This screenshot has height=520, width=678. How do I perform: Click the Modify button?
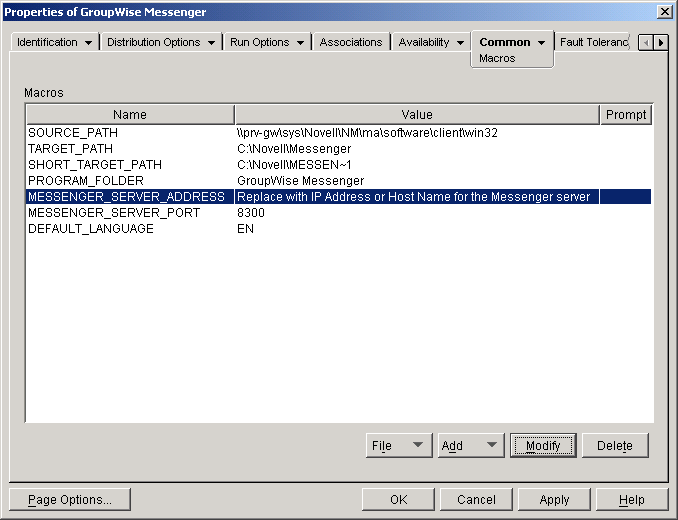click(x=543, y=445)
